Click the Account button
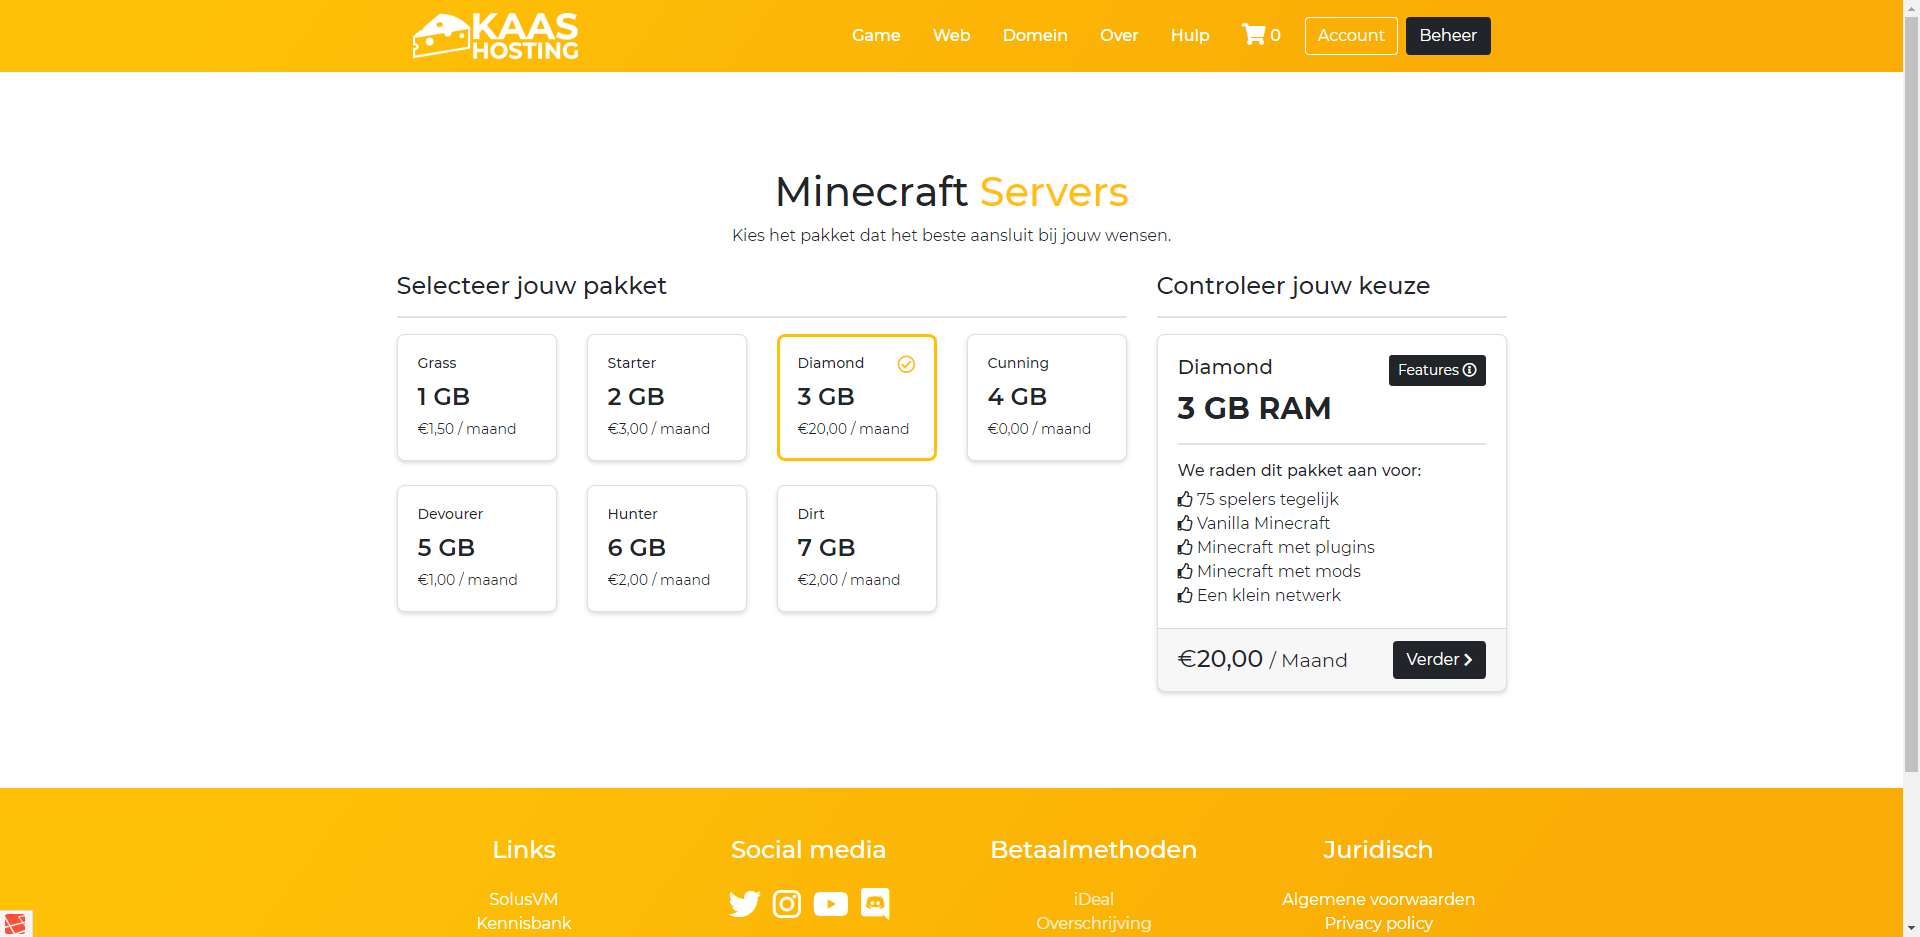The height and width of the screenshot is (937, 1920). pyautogui.click(x=1350, y=36)
